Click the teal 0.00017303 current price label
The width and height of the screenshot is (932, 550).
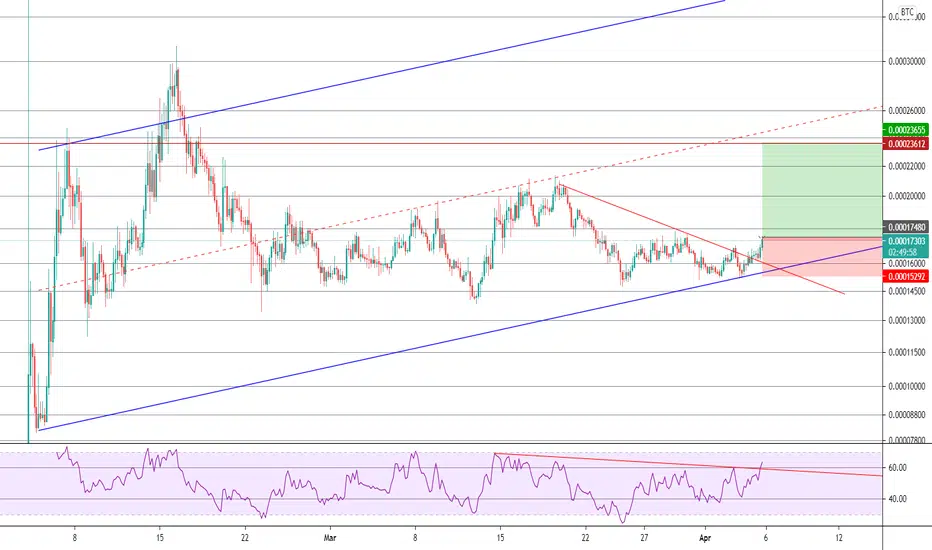(x=905, y=241)
